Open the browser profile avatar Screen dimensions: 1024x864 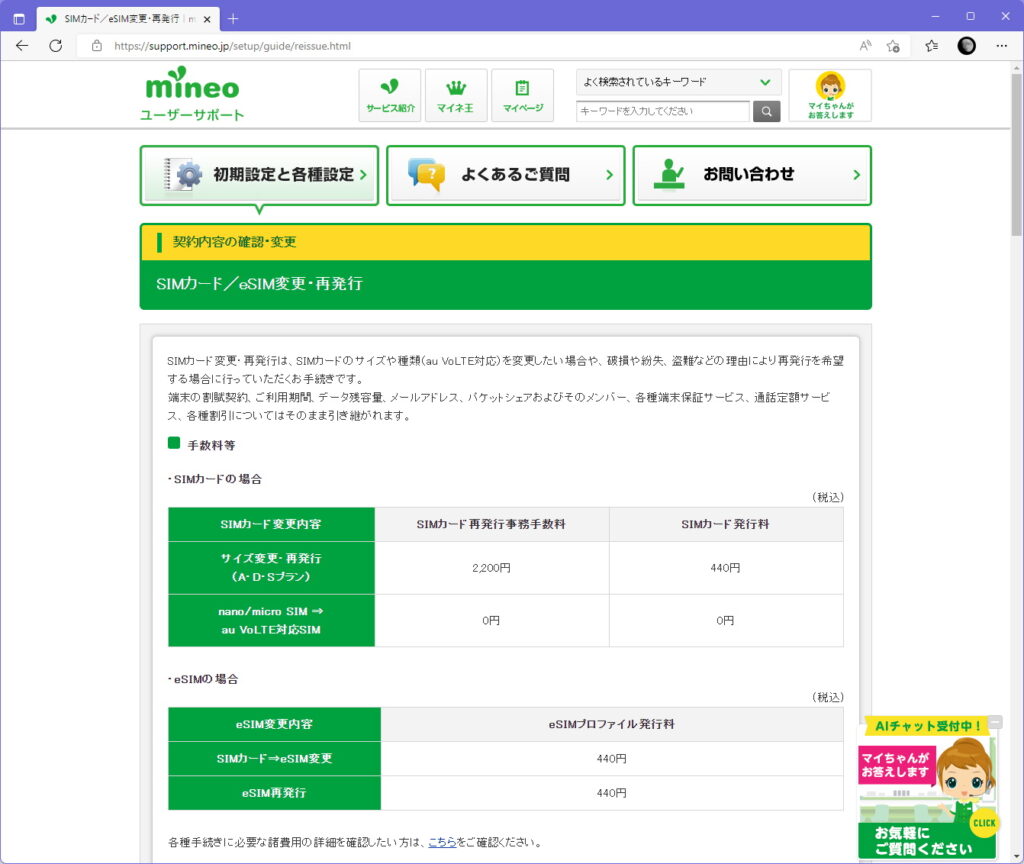point(967,46)
